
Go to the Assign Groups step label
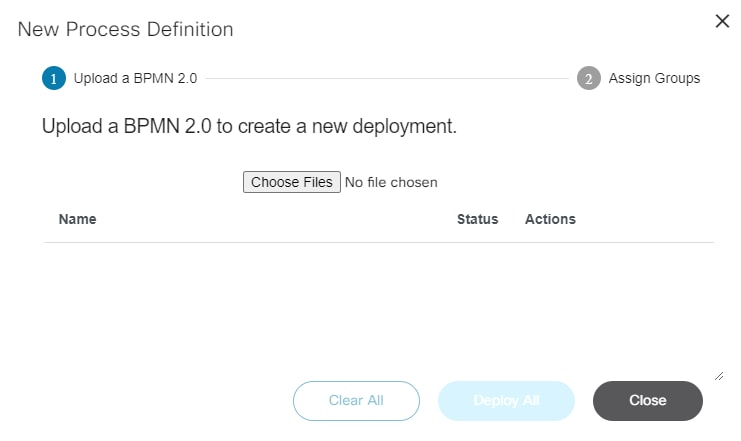(x=654, y=78)
